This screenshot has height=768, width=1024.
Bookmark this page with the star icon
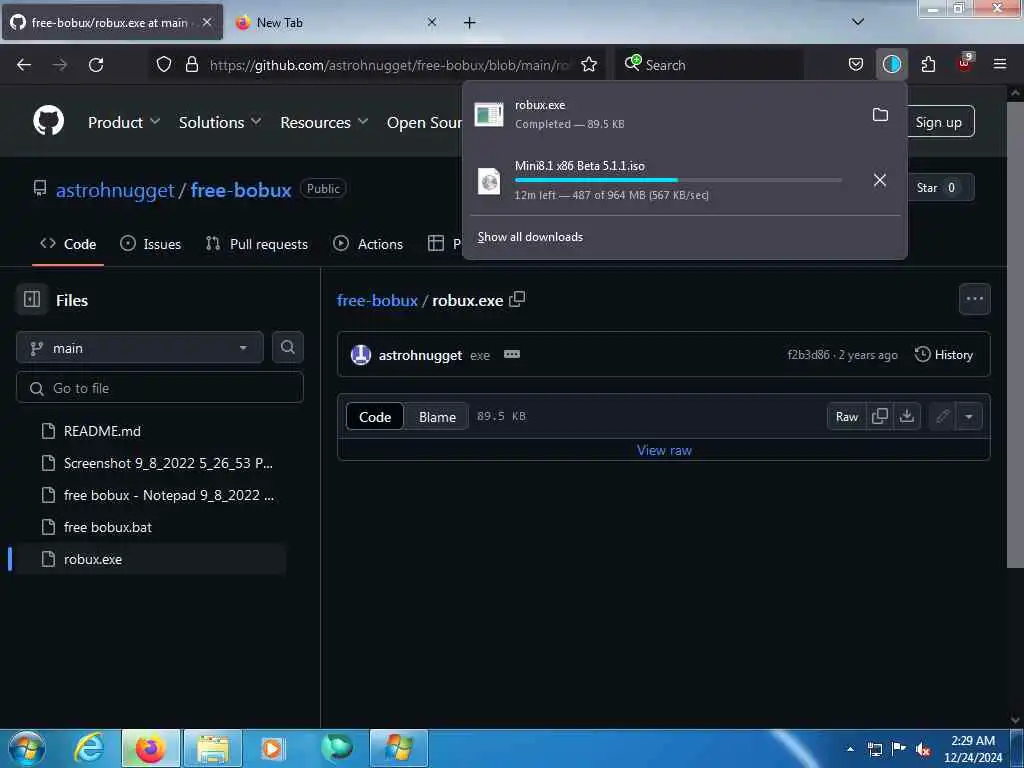[589, 65]
